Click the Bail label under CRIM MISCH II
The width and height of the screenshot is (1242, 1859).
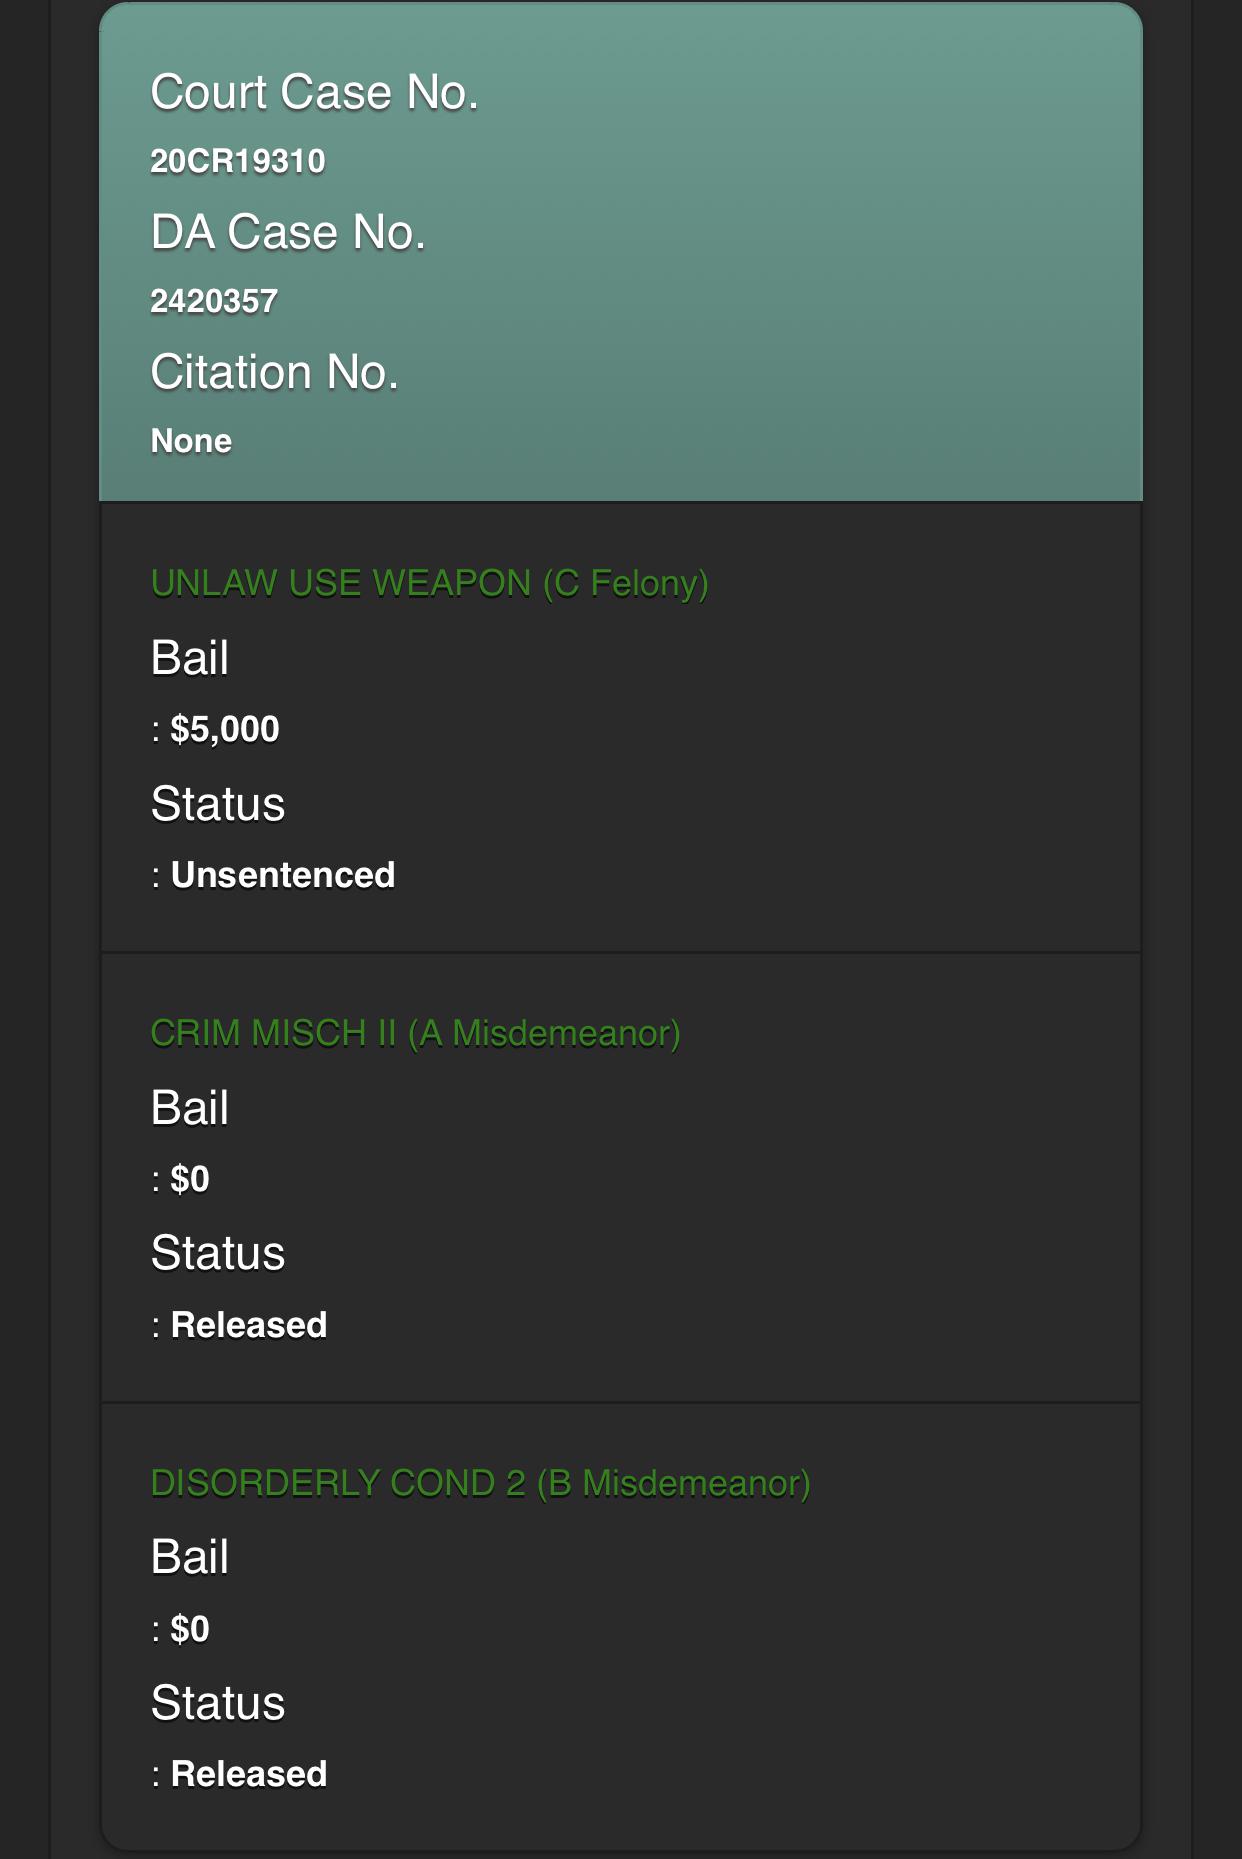point(190,1108)
